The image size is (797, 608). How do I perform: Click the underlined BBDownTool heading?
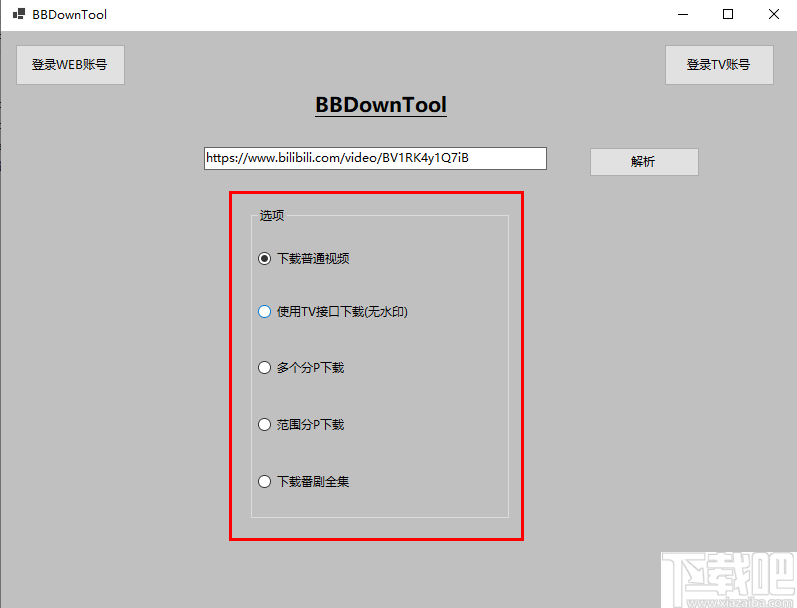[381, 105]
